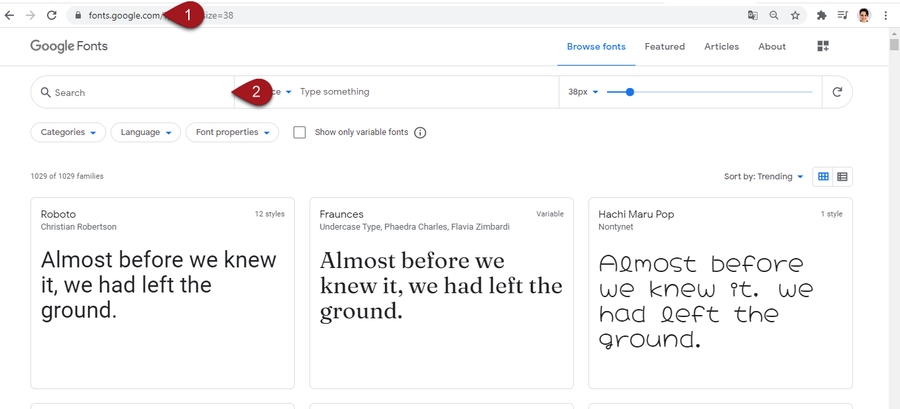Click the variable fonts info icon
Screen dimensions: 900x409
coord(420,132)
